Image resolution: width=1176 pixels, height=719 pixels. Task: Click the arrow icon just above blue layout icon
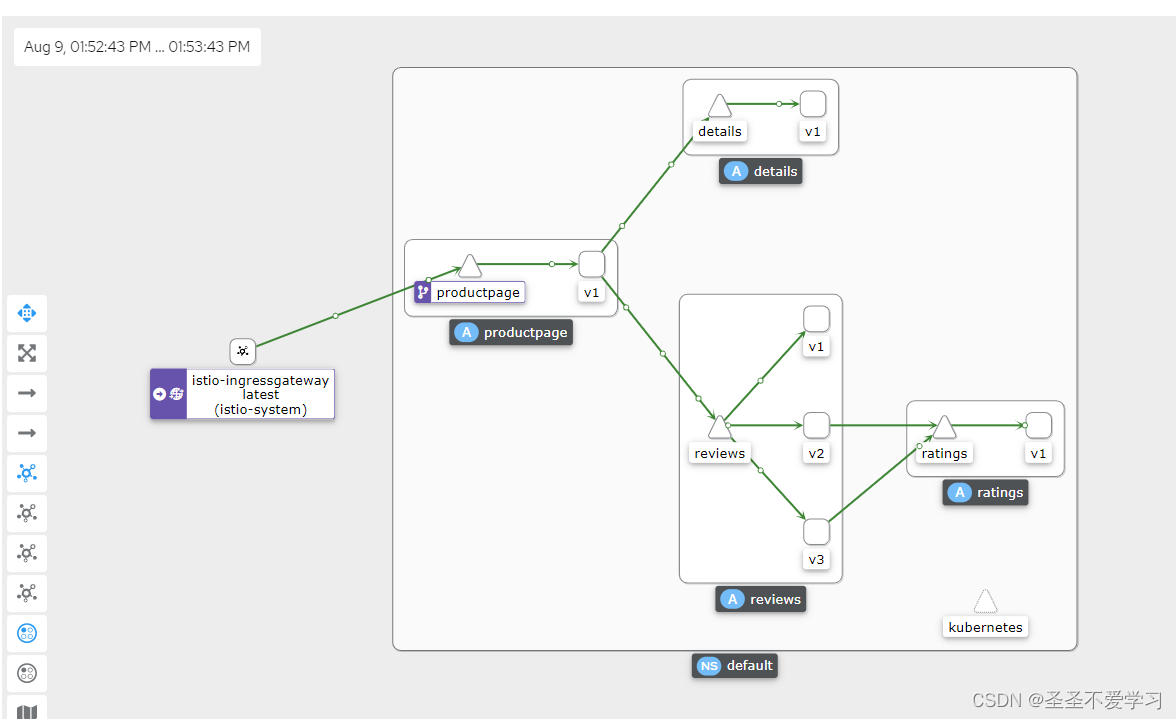27,433
